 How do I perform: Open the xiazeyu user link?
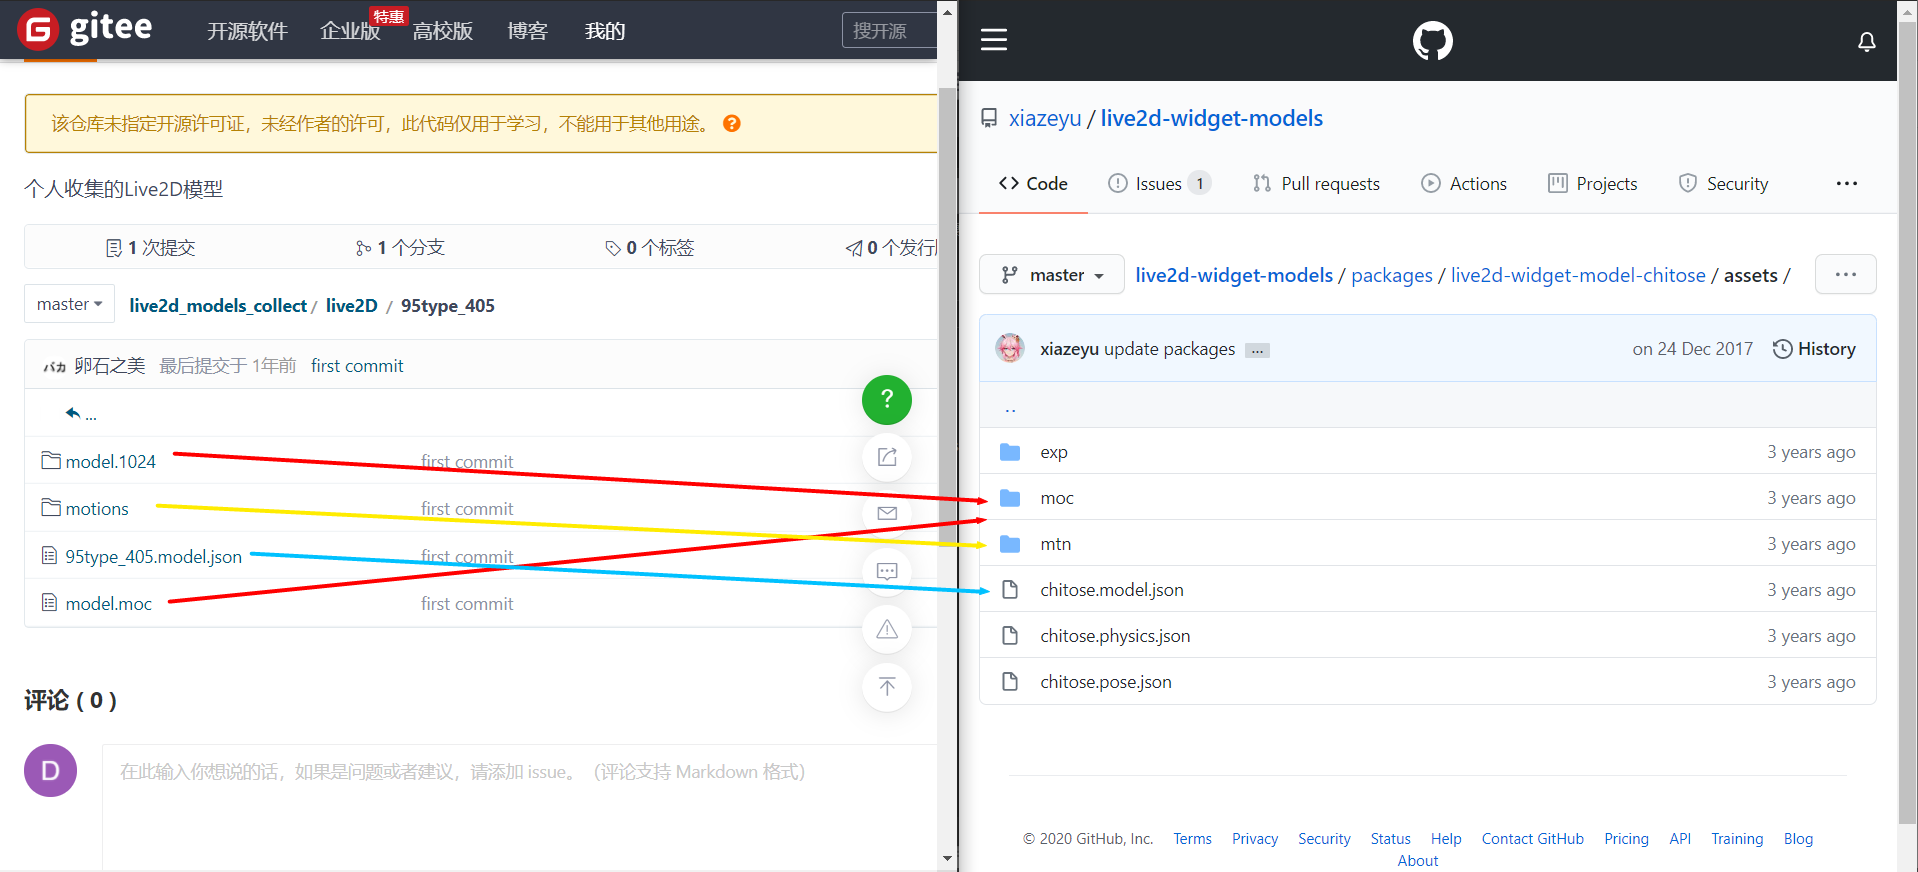[x=1045, y=118]
